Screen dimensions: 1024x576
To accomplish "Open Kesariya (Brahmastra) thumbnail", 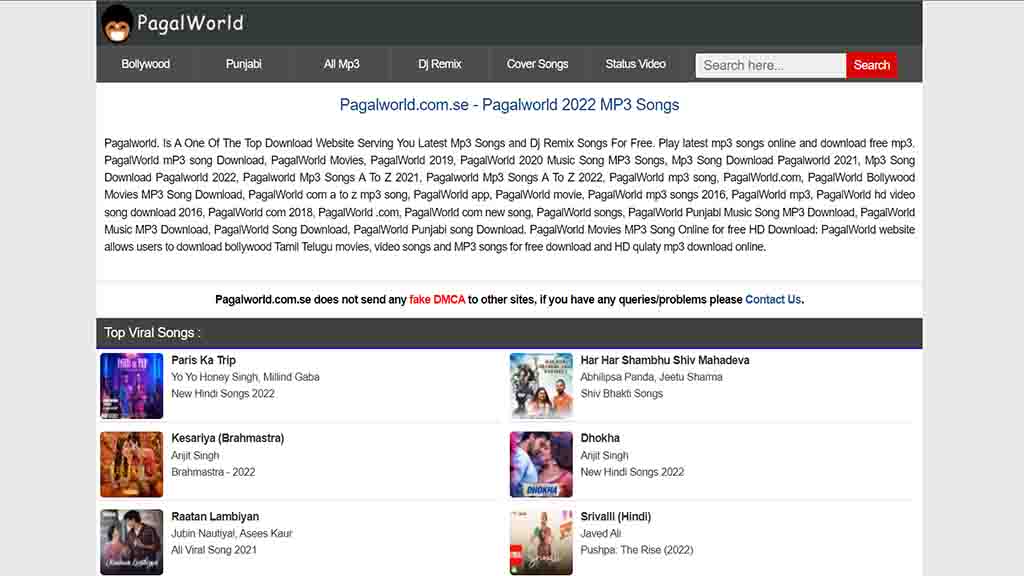I will [131, 464].
